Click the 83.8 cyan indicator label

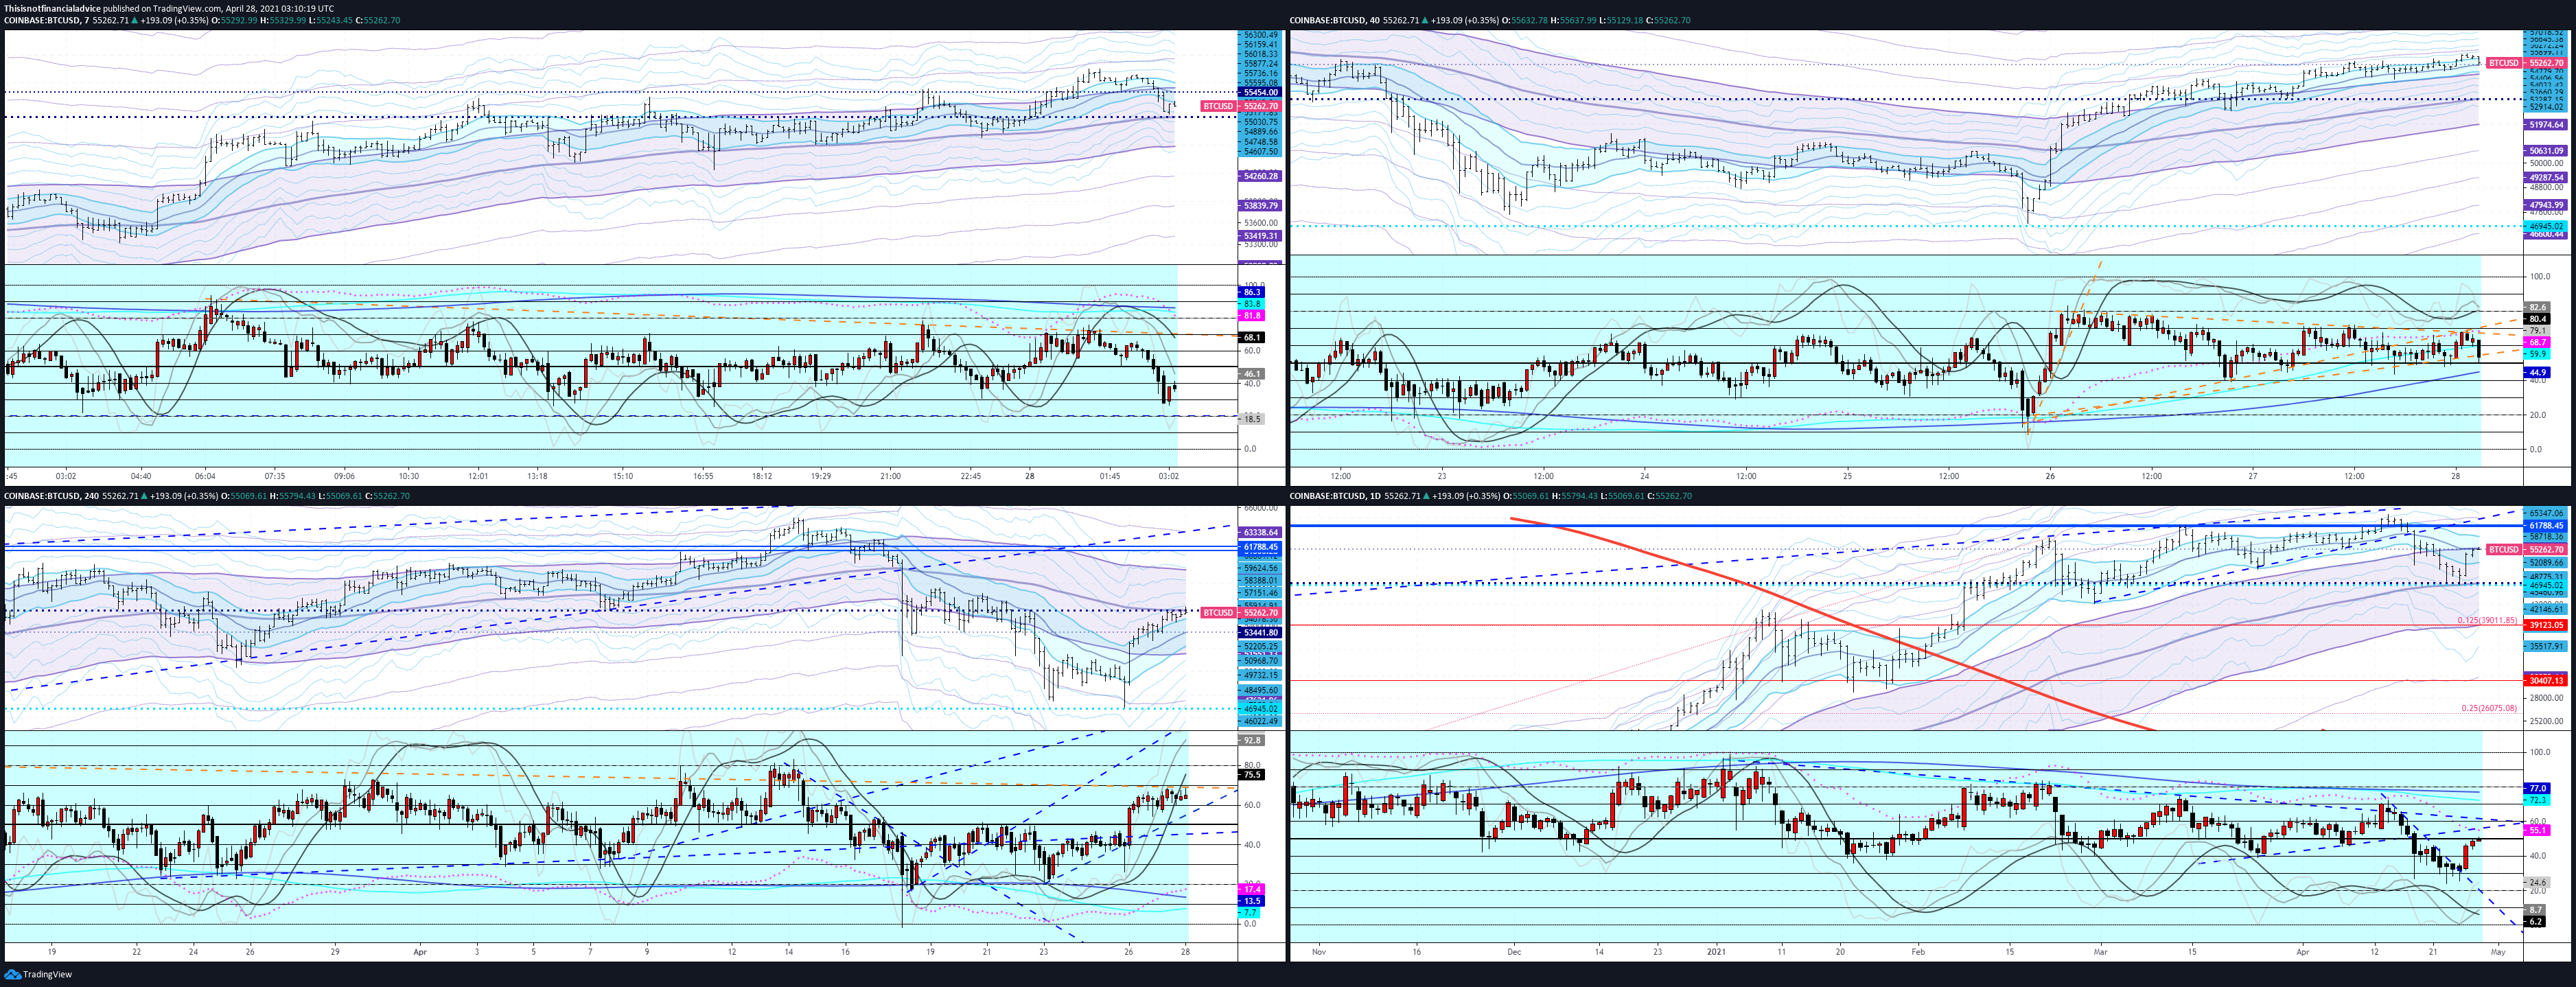pos(1252,303)
